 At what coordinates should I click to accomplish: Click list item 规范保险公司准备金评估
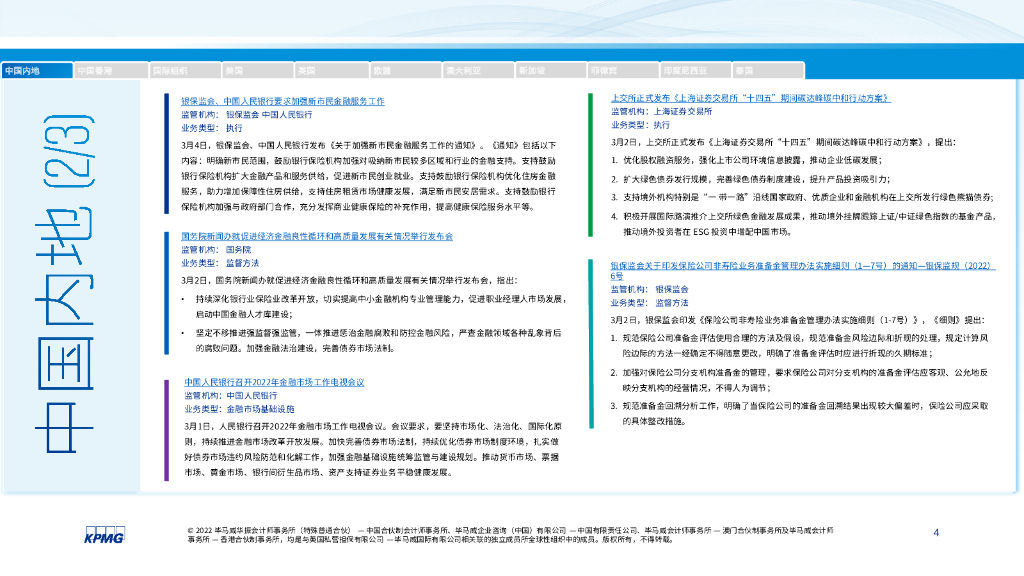[799, 345]
